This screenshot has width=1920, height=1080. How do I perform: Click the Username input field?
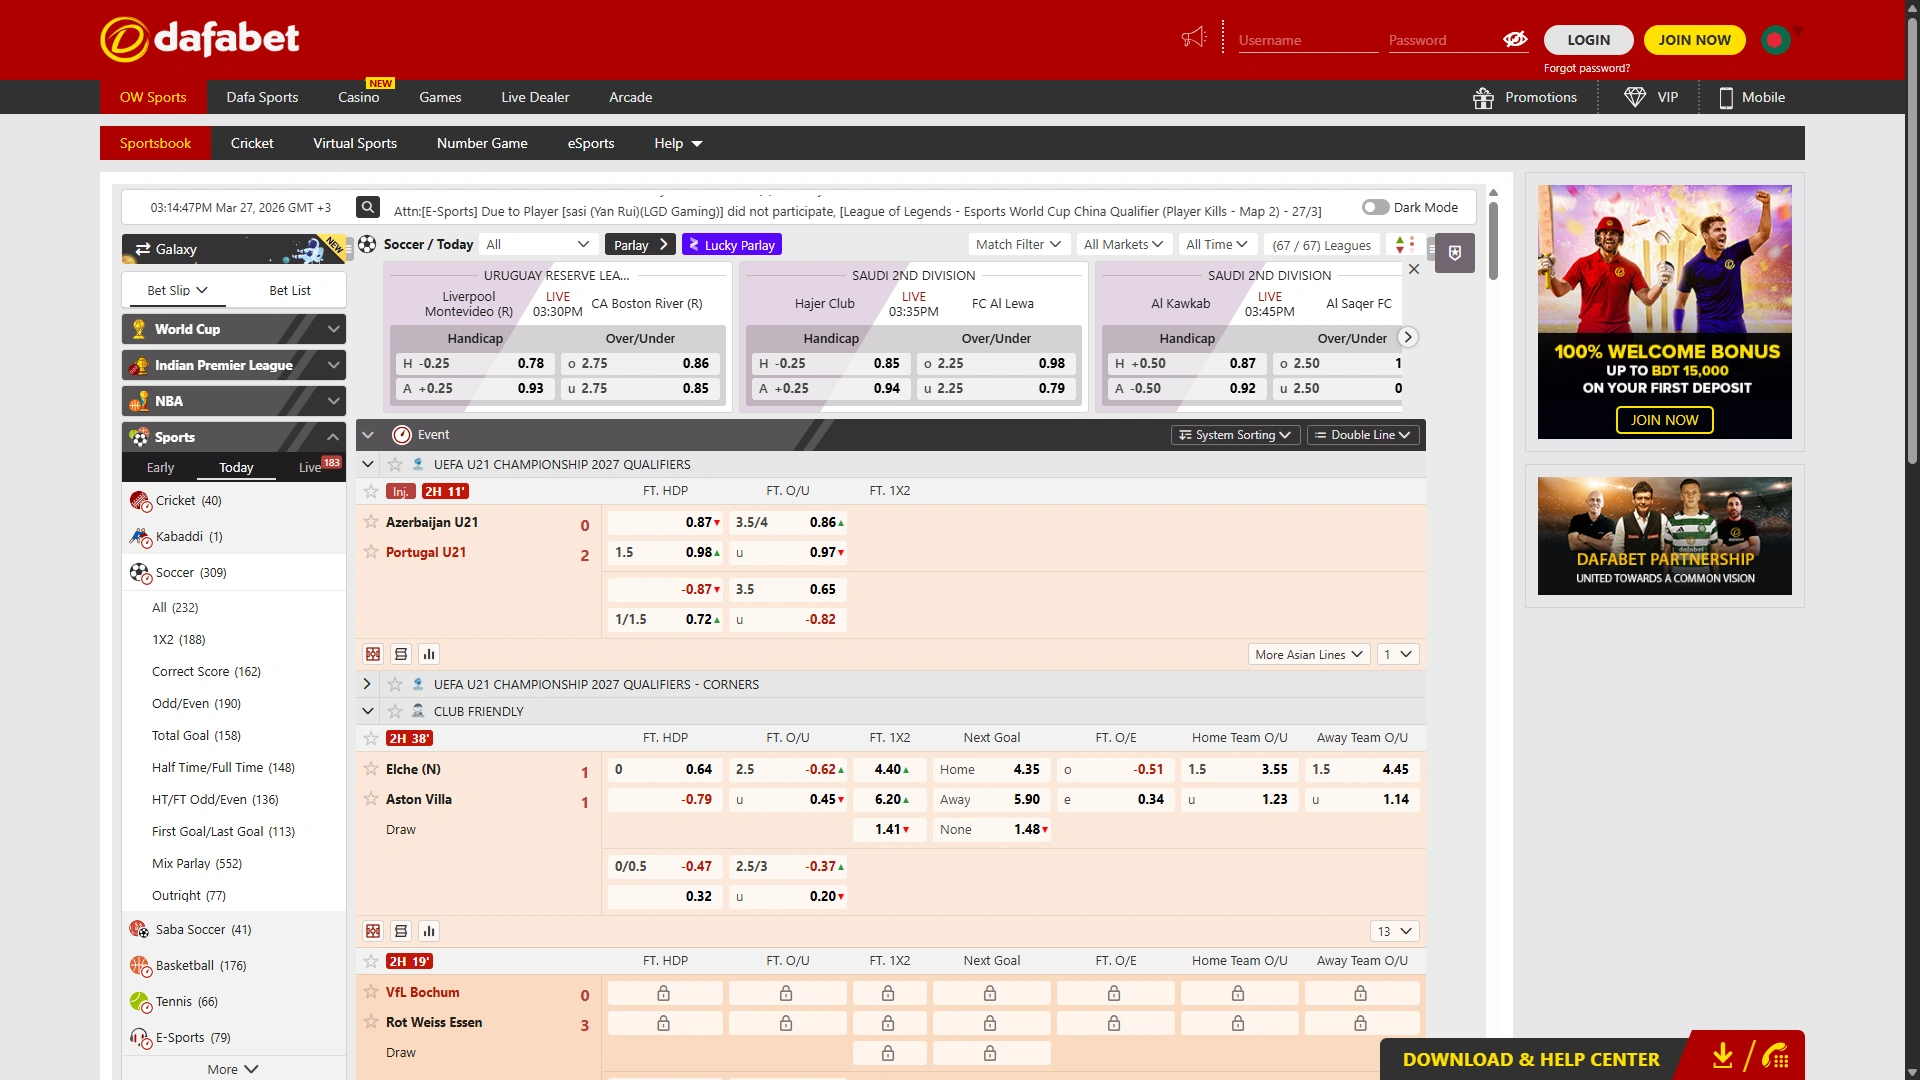coord(1308,40)
